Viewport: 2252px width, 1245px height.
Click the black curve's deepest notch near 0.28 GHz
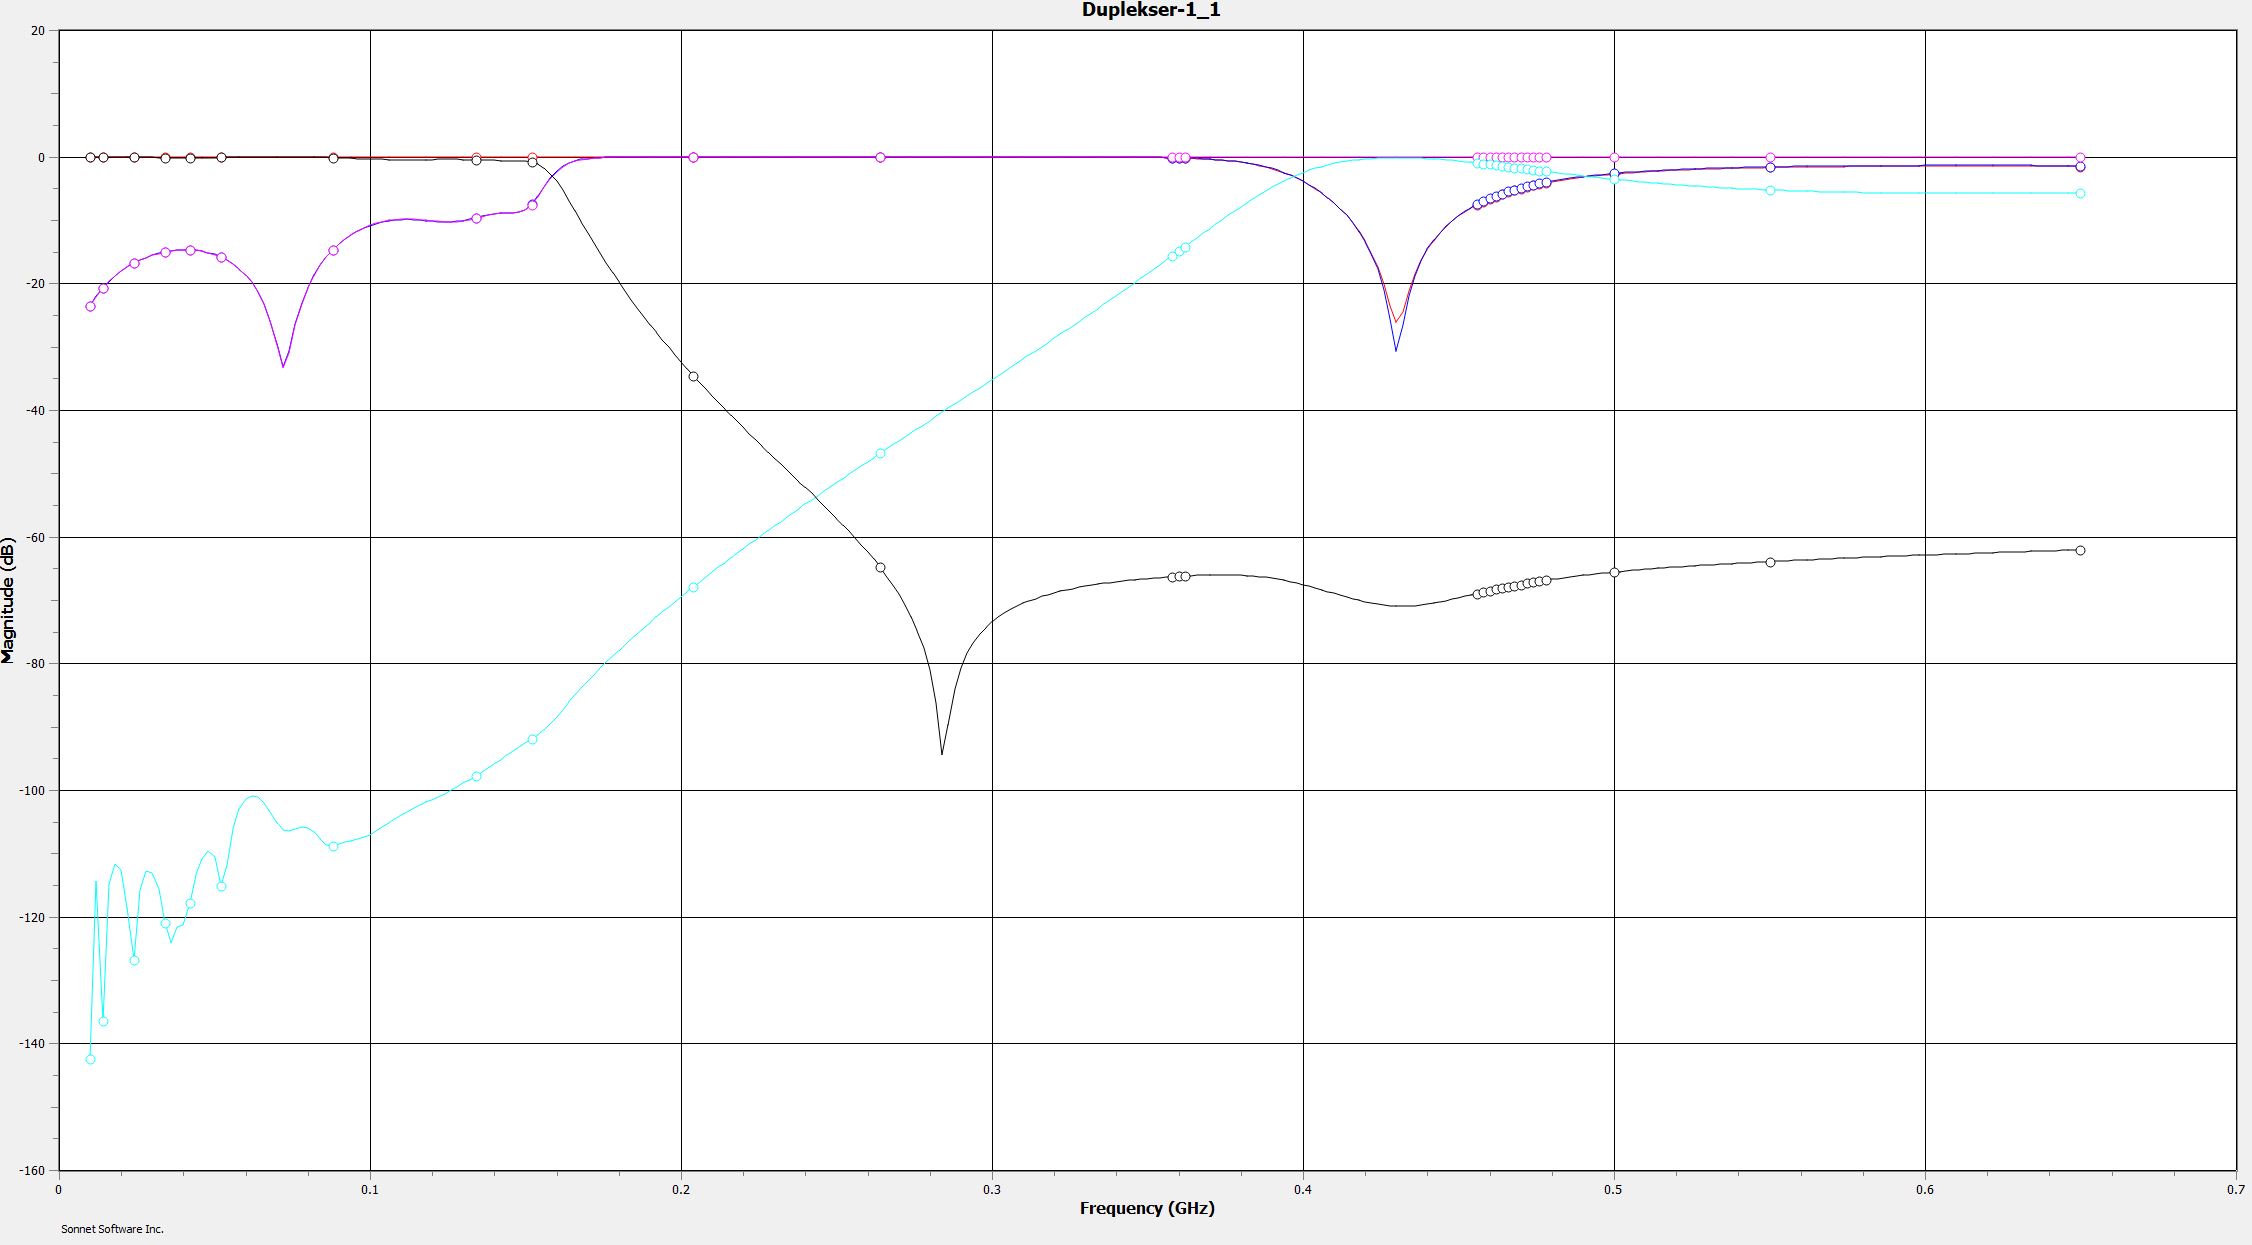tap(942, 752)
